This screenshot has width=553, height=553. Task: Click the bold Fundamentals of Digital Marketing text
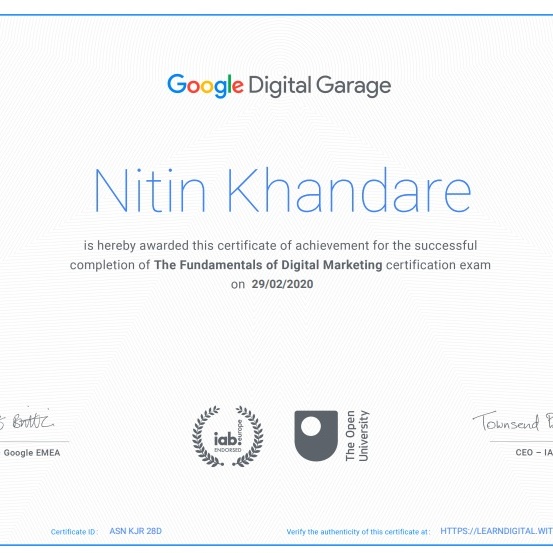coord(268,265)
